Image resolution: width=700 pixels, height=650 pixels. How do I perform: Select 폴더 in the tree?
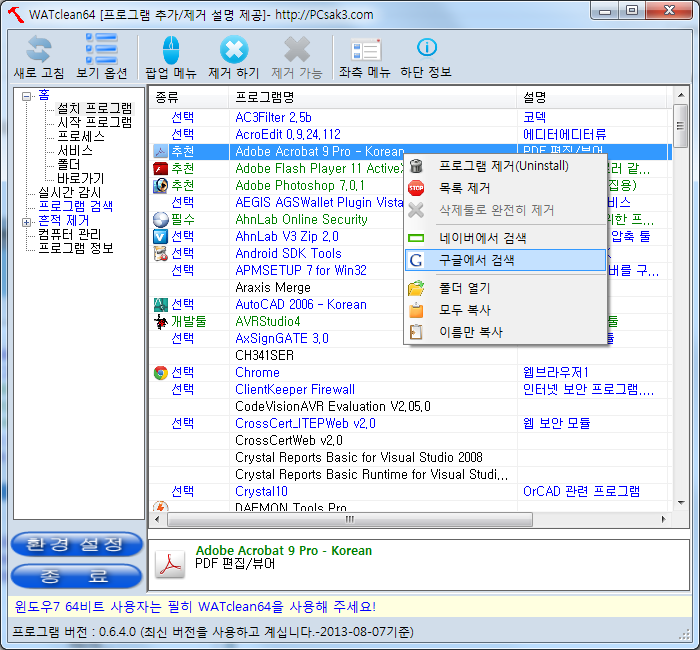pos(68,164)
